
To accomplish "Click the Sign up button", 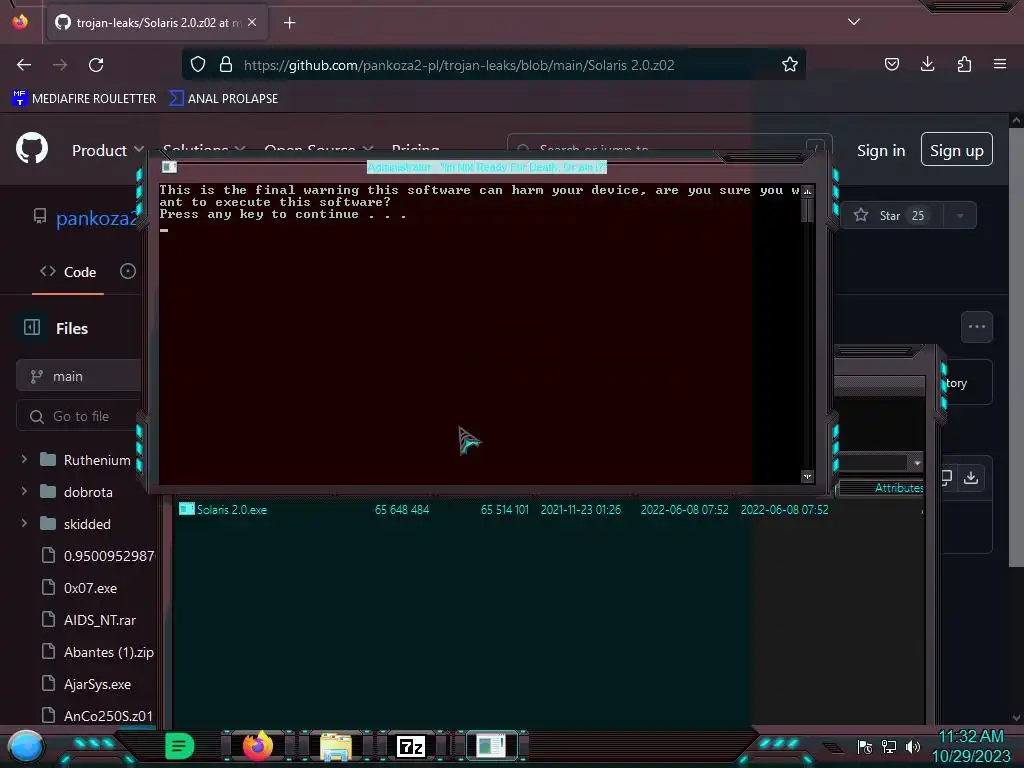I will (x=957, y=150).
